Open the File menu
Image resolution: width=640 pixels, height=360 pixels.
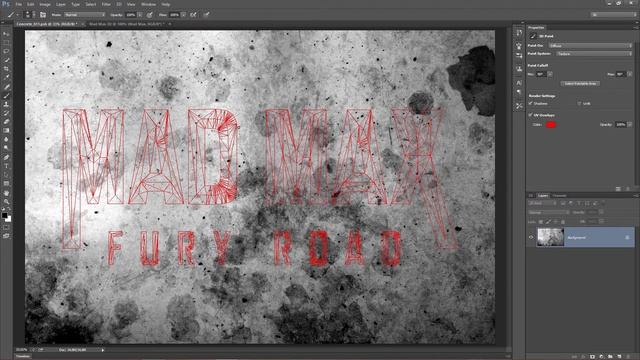click(x=18, y=4)
